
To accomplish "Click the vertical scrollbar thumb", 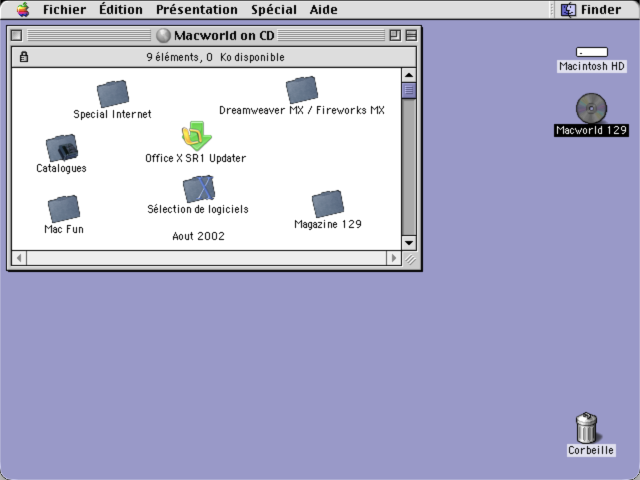I will coord(409,90).
